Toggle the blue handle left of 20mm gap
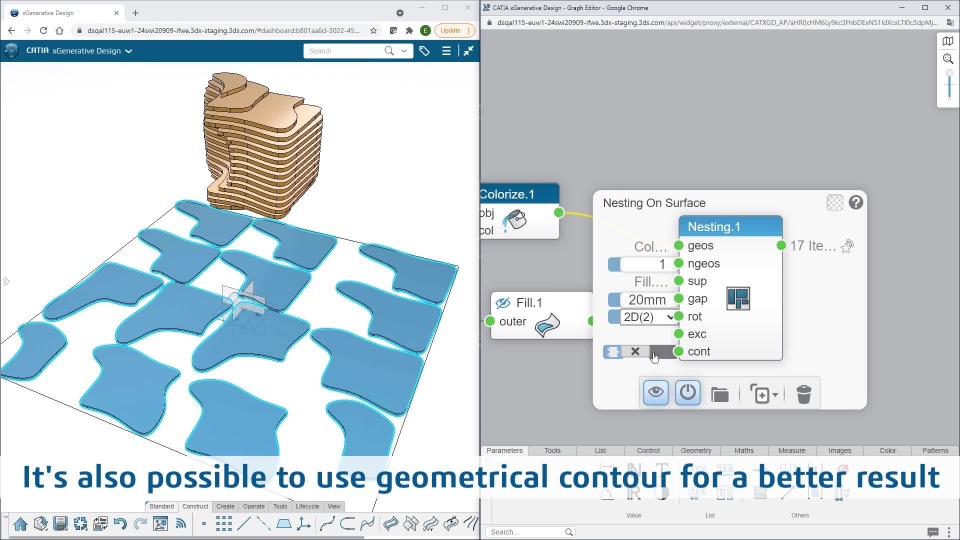Image resolution: width=960 pixels, height=540 pixels. click(x=614, y=299)
